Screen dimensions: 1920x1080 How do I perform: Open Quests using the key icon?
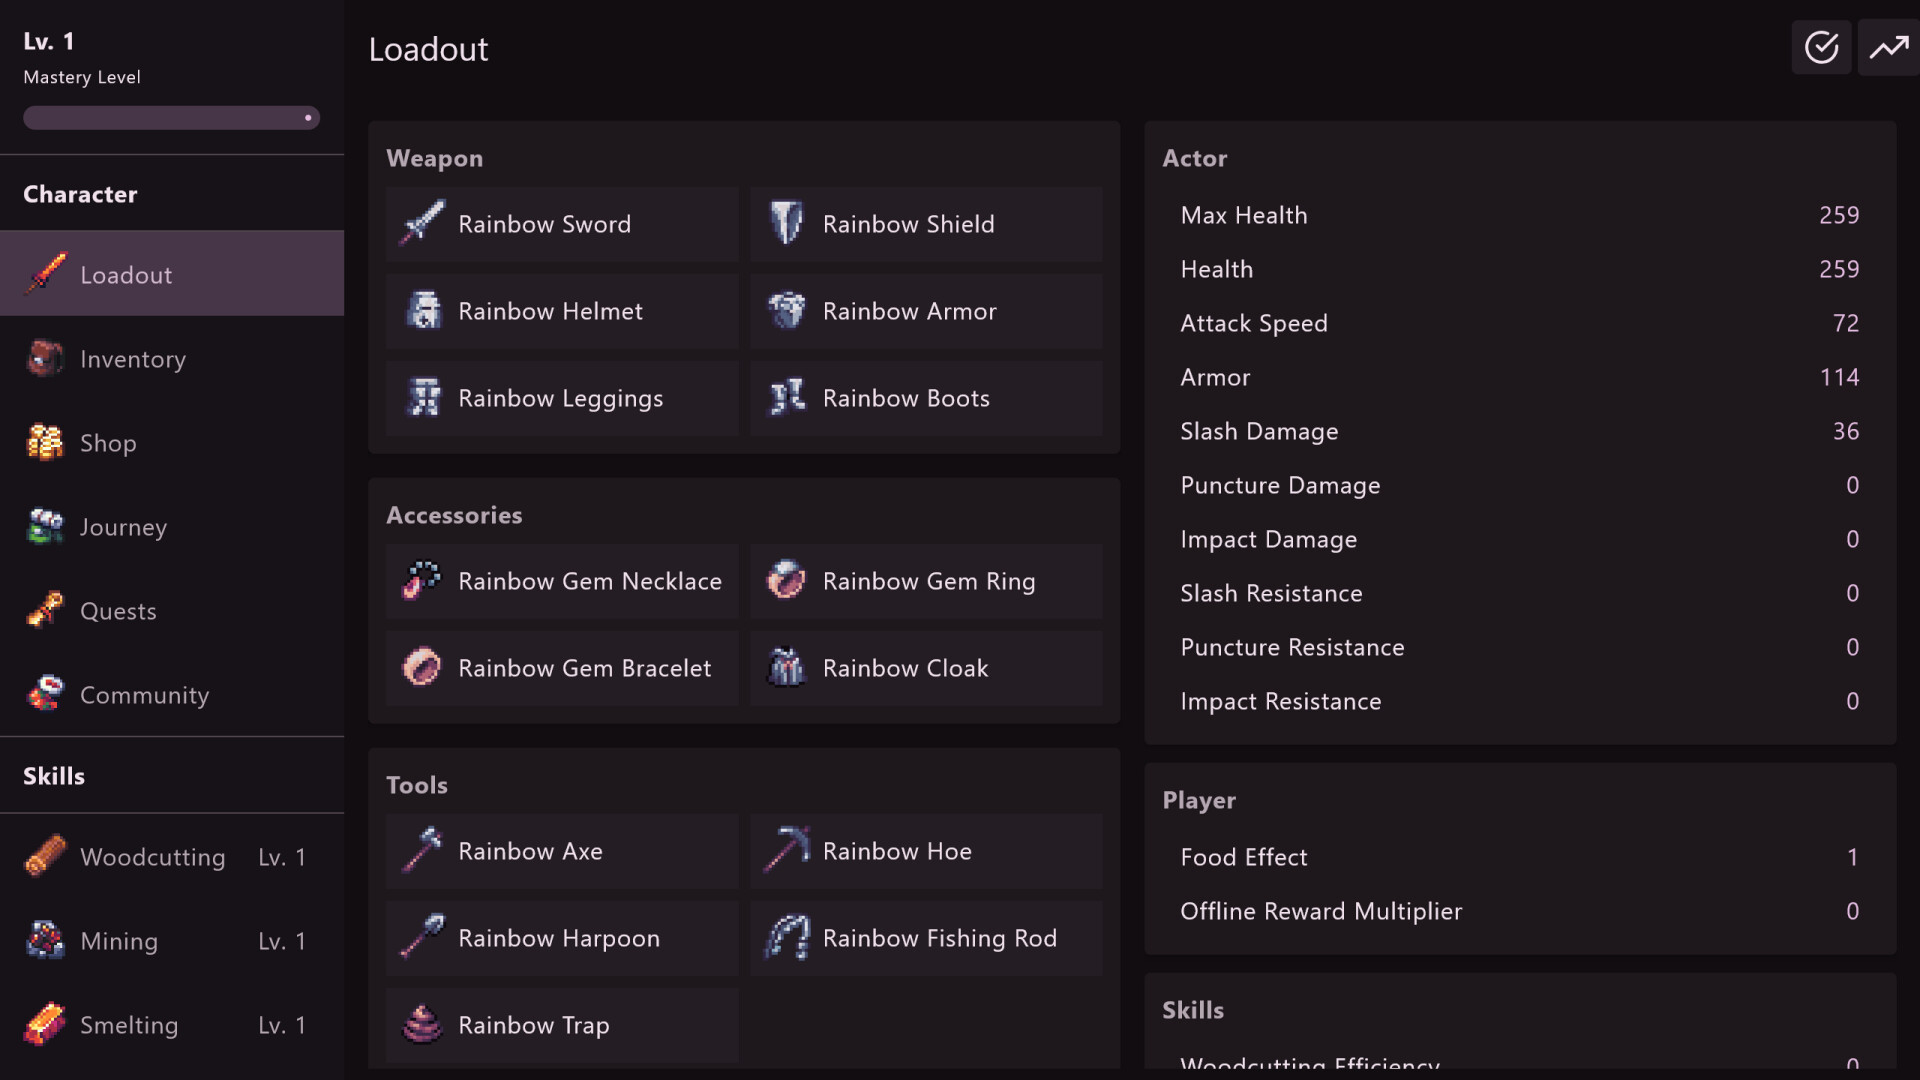(44, 610)
